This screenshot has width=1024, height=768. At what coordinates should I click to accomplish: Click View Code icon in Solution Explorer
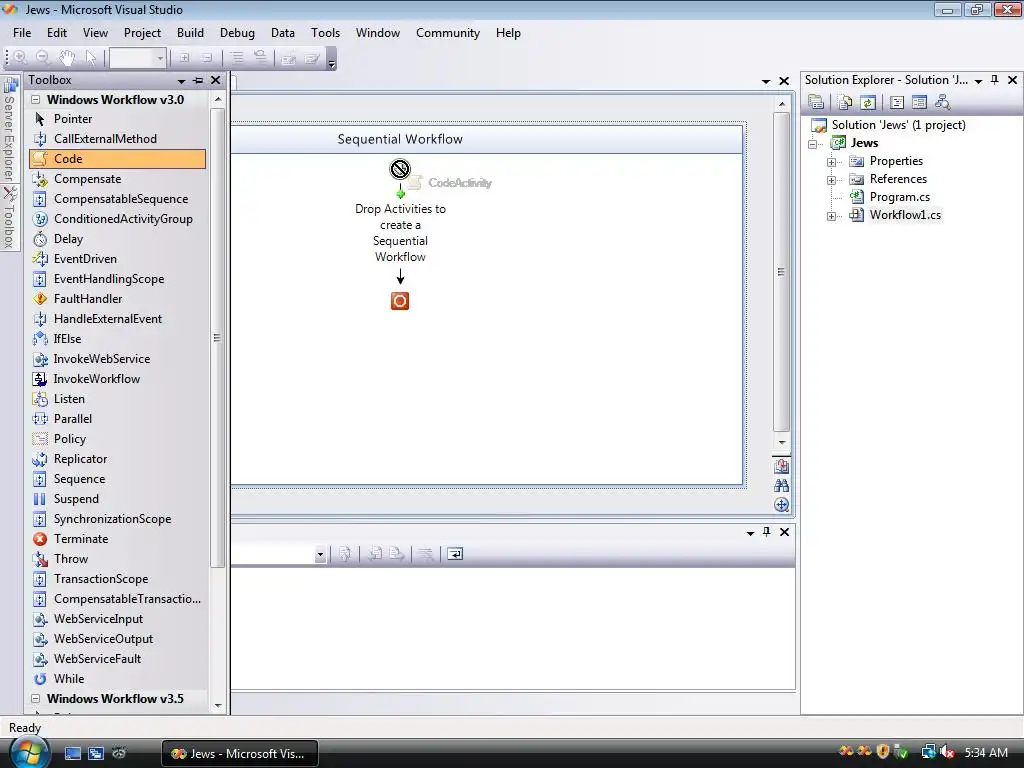(897, 102)
